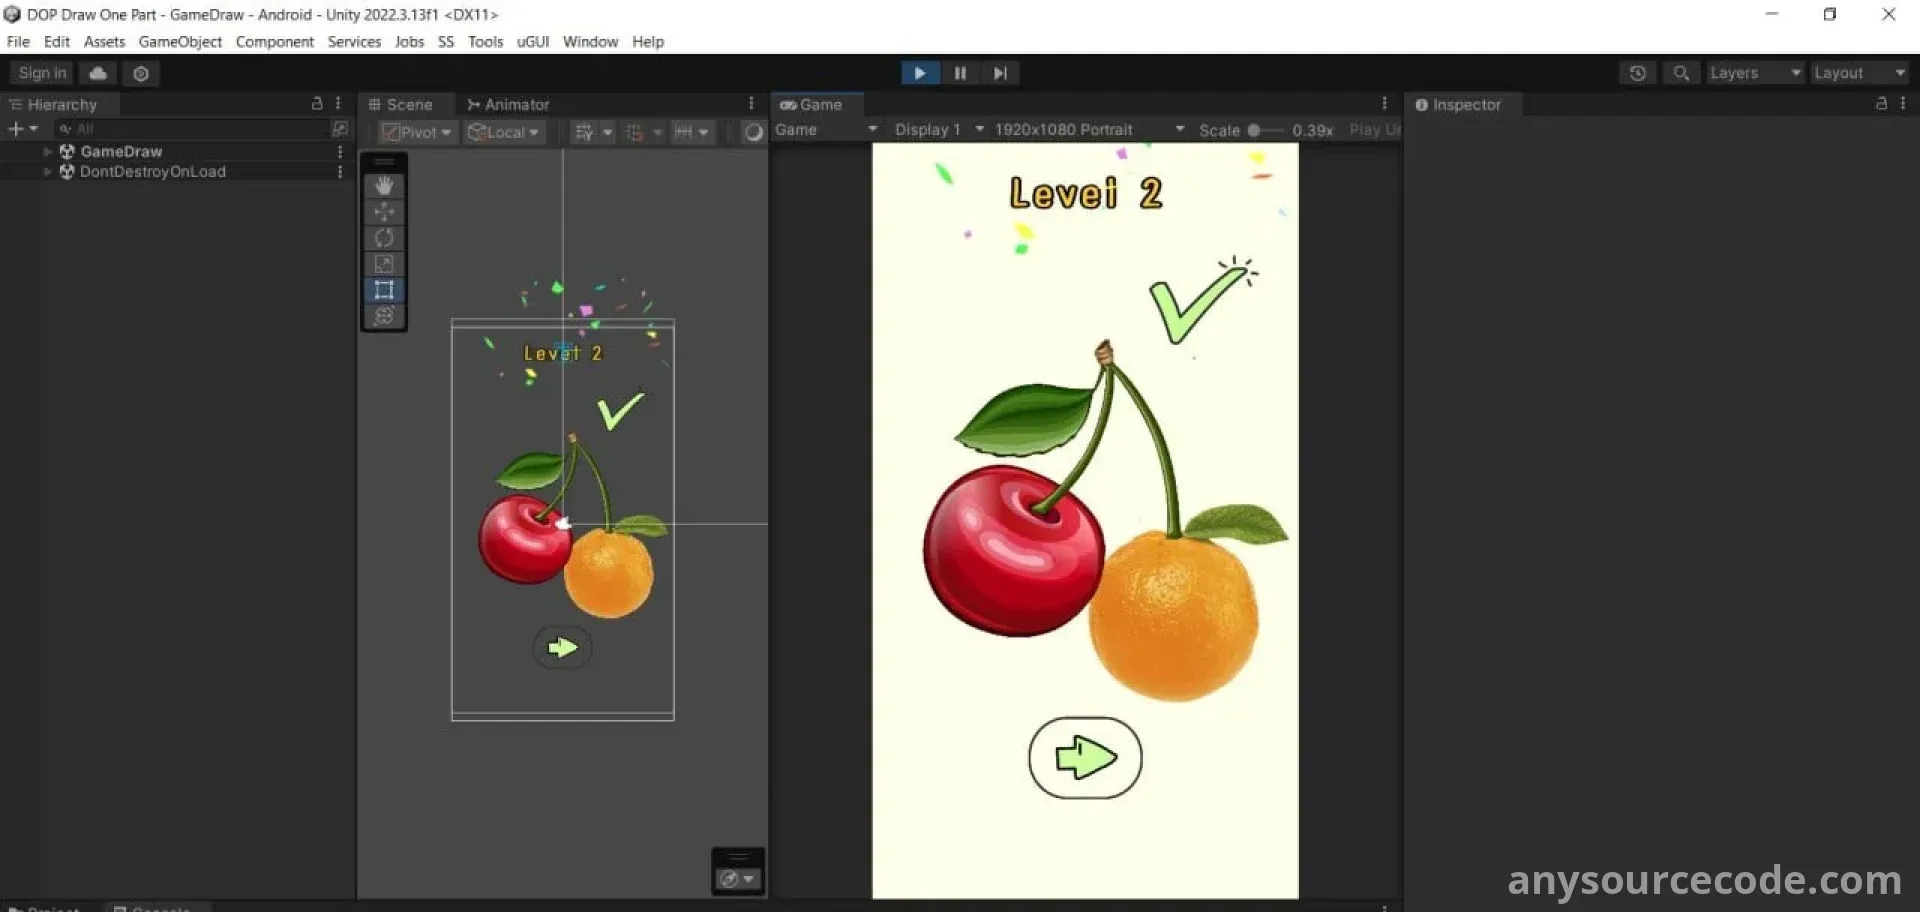Viewport: 1920px width, 912px height.
Task: Open the Unity cloud services icon
Action: [98, 73]
